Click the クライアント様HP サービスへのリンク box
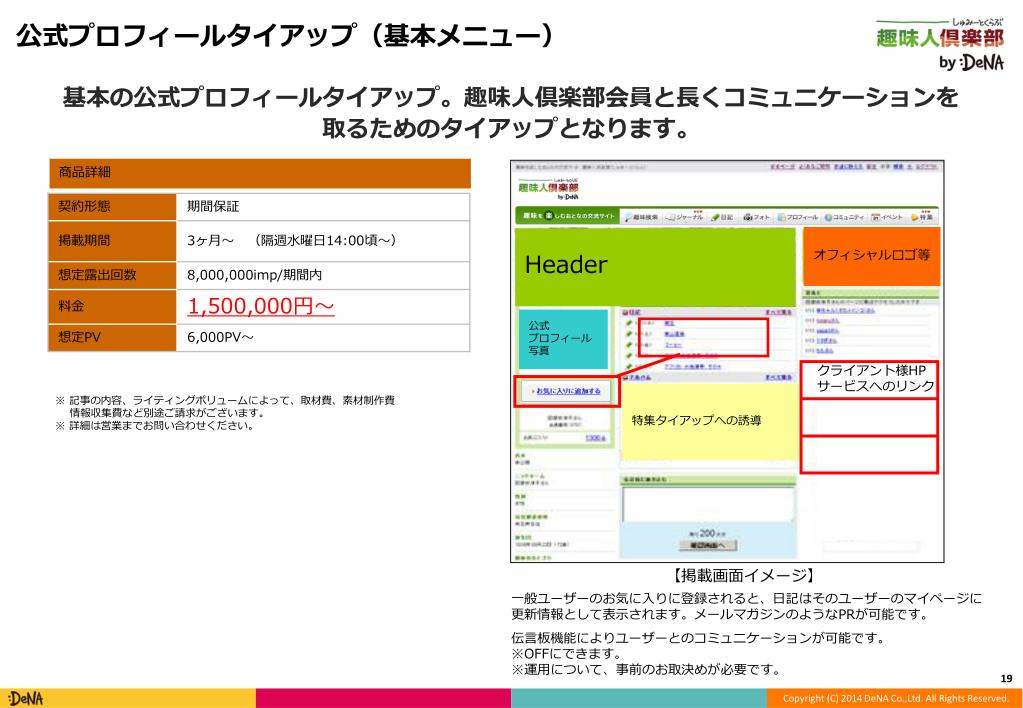The height and width of the screenshot is (708, 1023). [x=869, y=379]
